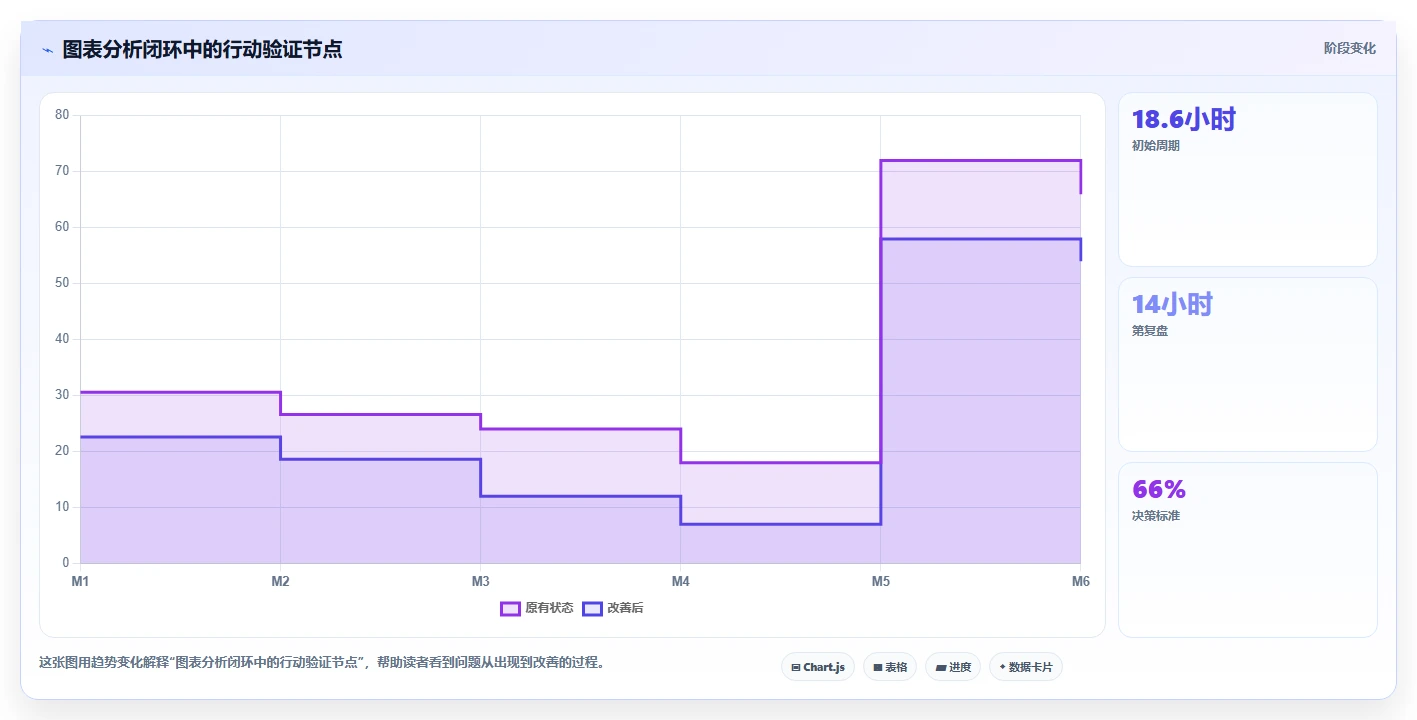Select the 表格 tag

889,667
